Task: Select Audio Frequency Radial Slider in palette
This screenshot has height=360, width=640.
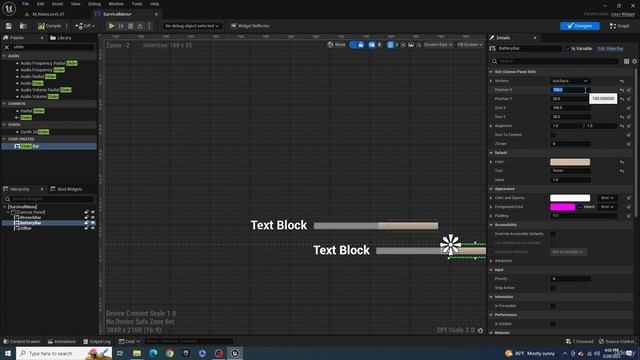Action: (x=49, y=63)
